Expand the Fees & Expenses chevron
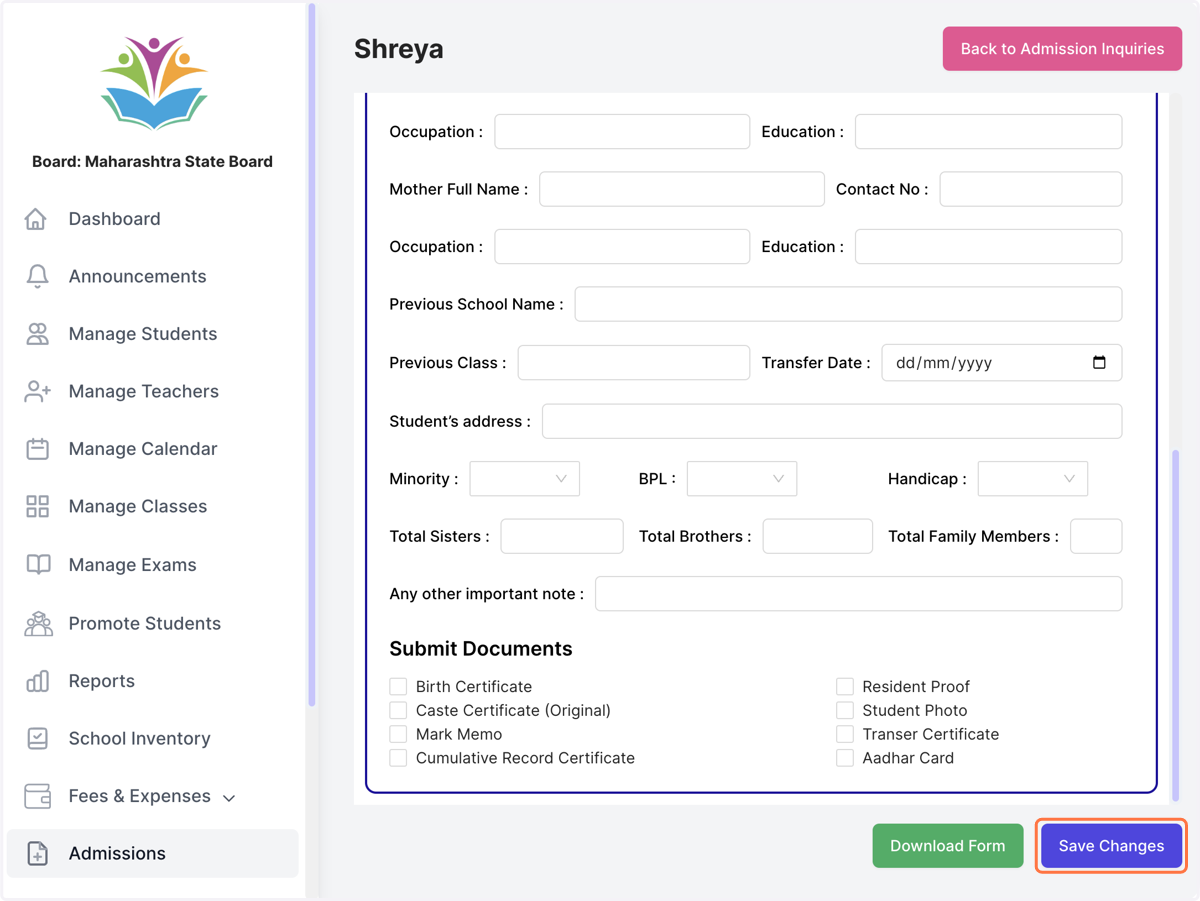The image size is (1200, 901). point(229,798)
